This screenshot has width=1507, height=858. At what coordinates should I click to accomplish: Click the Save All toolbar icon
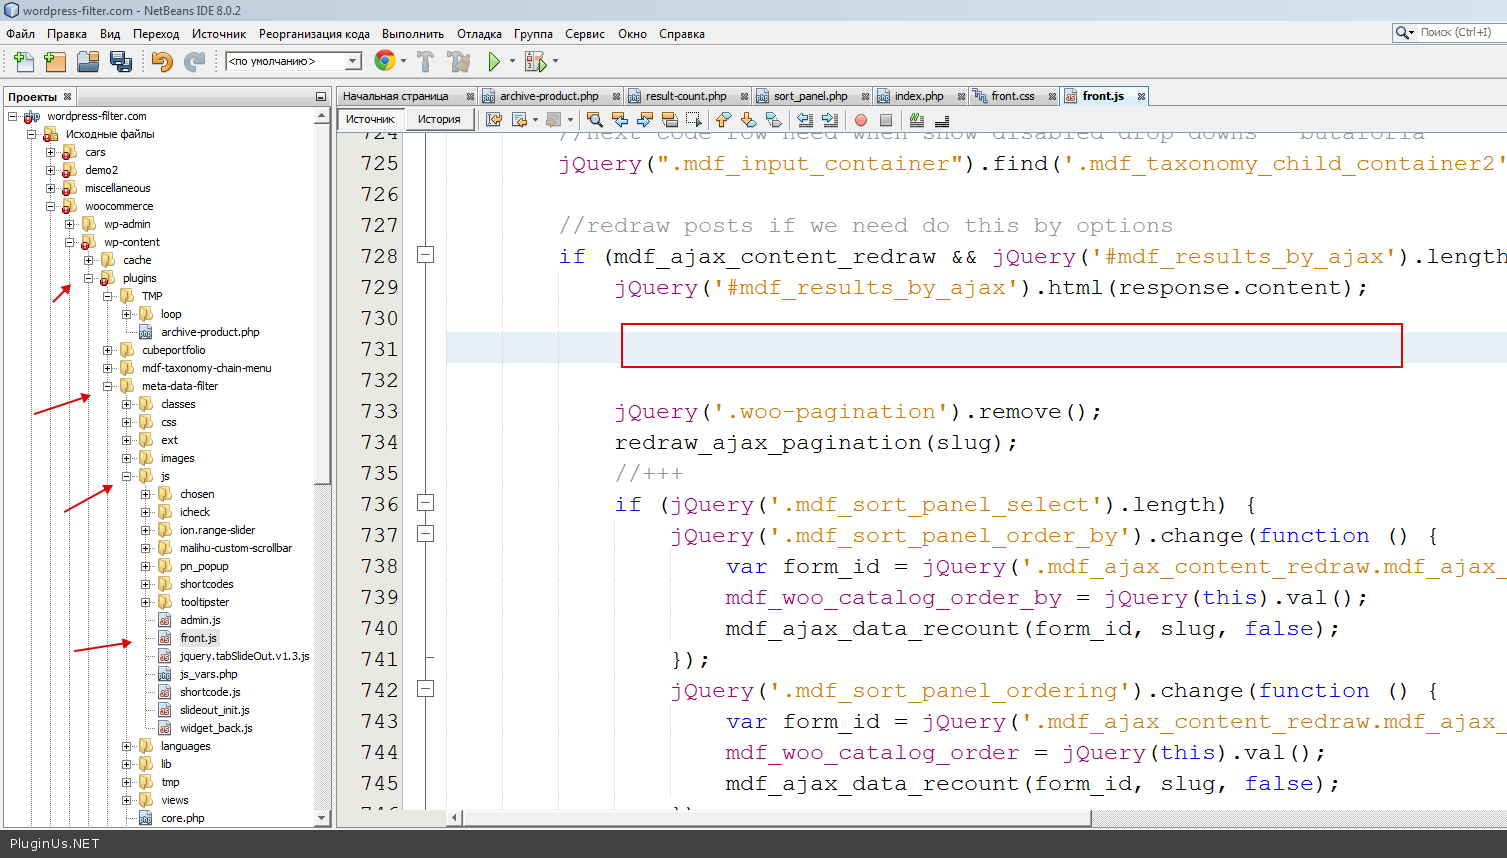point(121,62)
